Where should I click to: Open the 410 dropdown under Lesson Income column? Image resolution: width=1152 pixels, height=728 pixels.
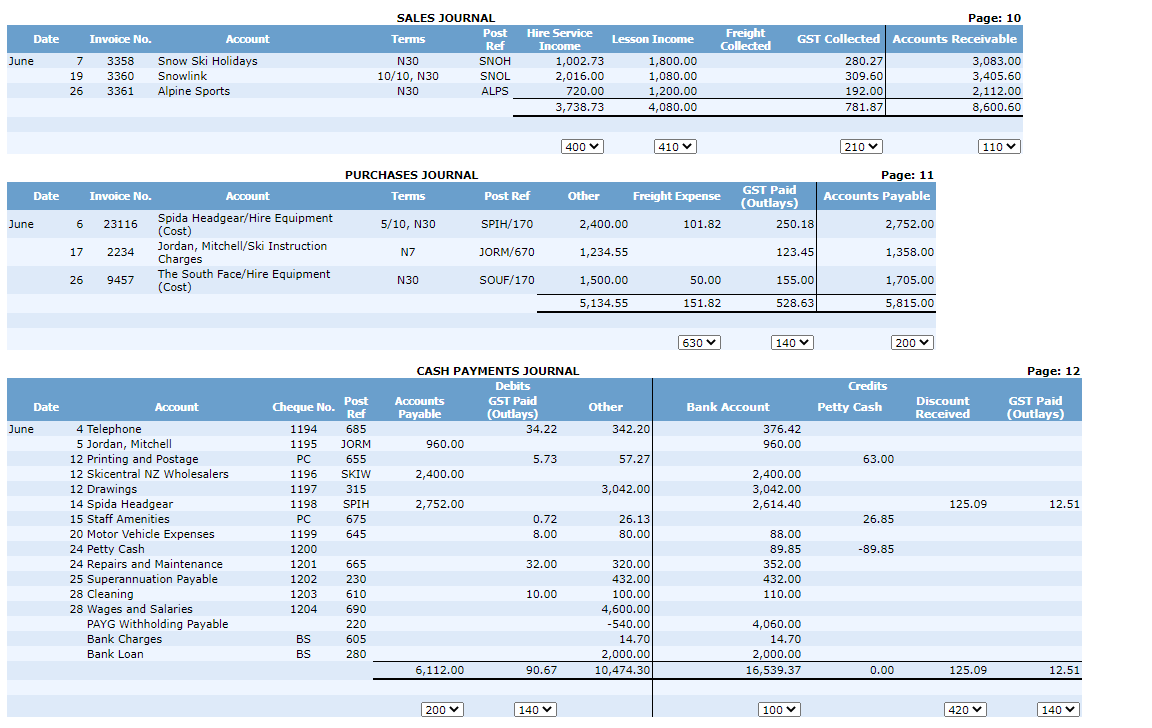coord(675,146)
